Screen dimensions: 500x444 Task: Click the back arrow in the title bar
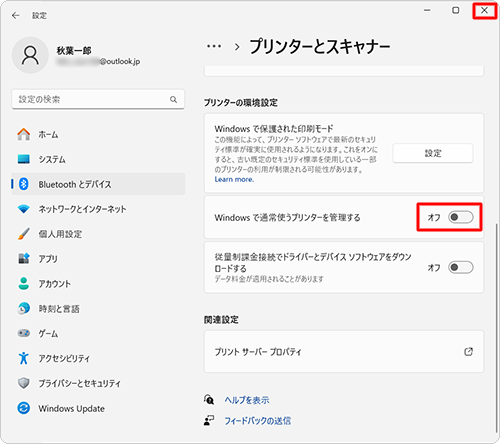tap(15, 16)
